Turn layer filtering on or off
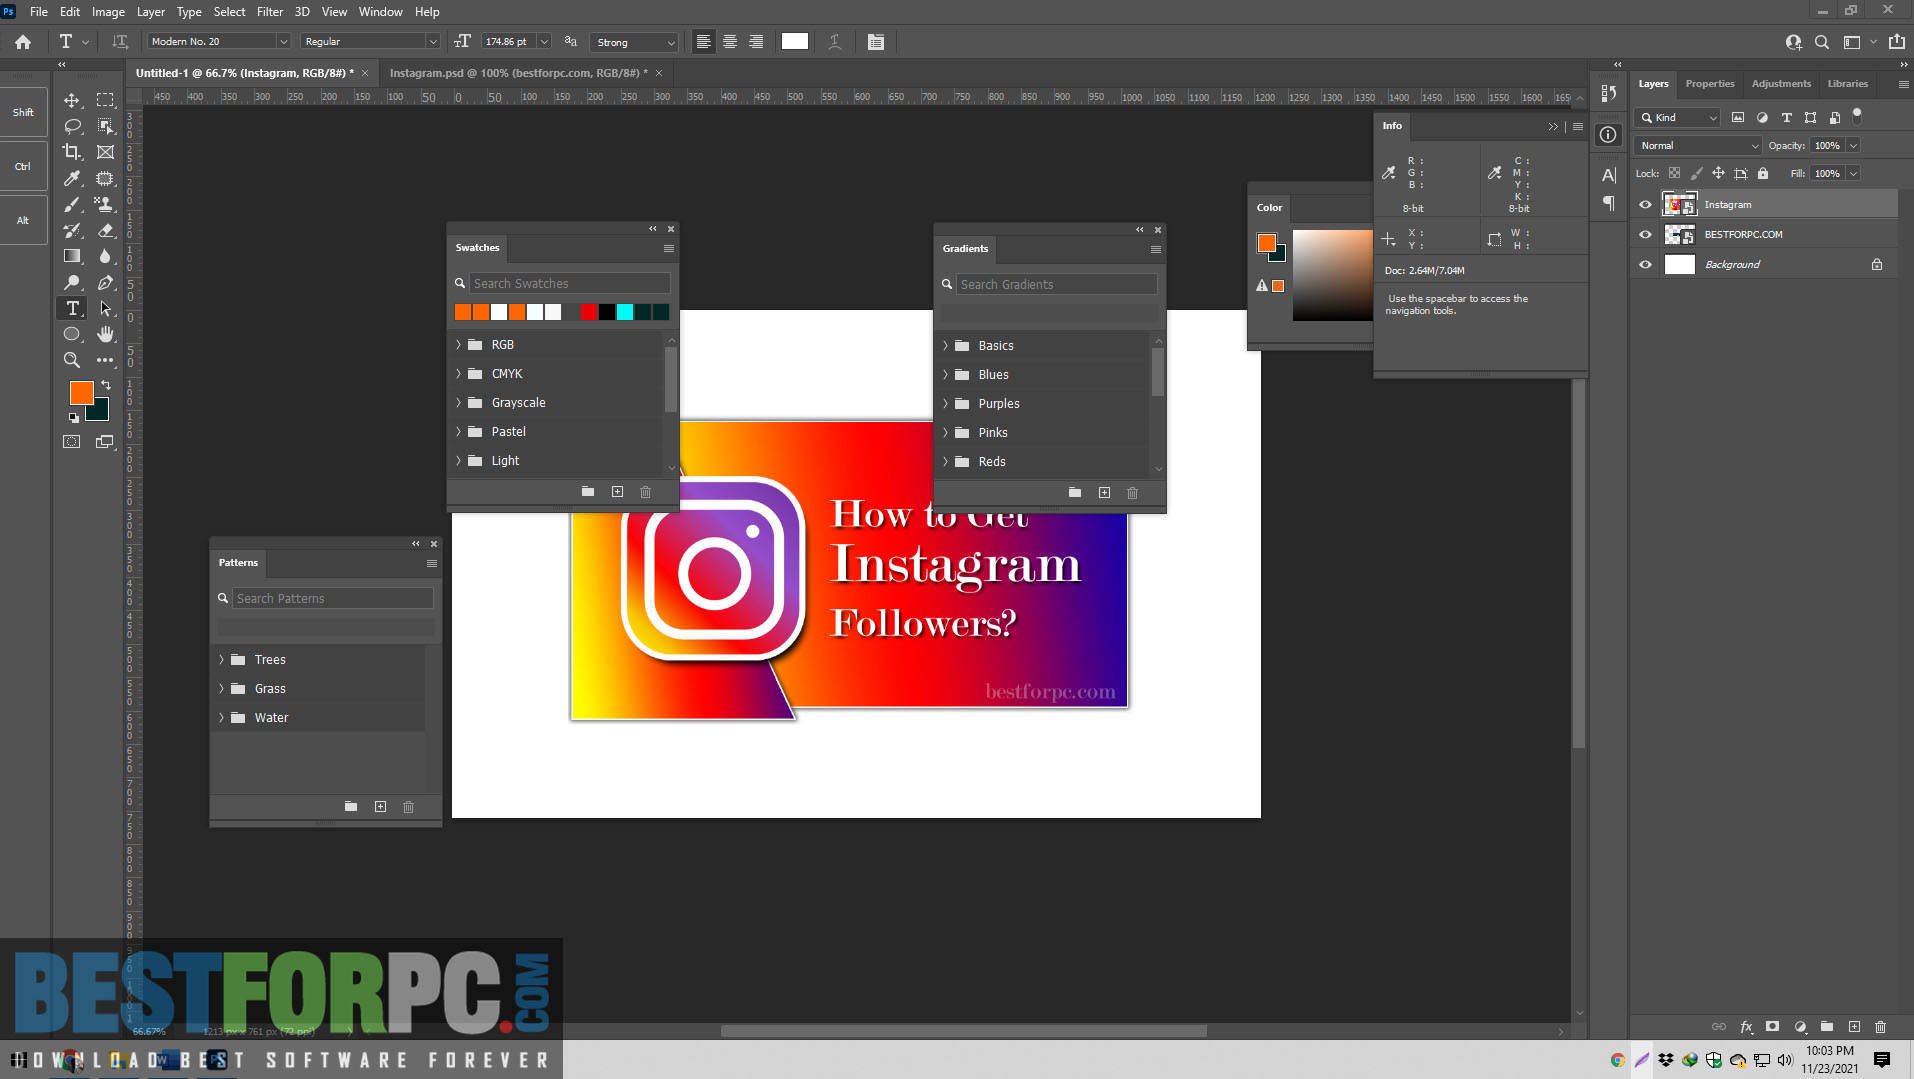The image size is (1914, 1079). coord(1857,115)
